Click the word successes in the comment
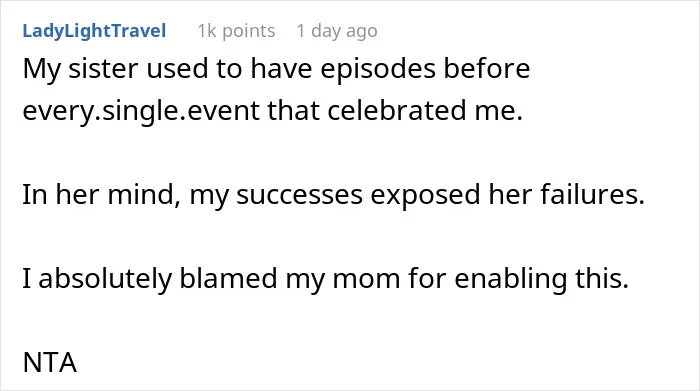Image resolution: width=700 pixels, height=391 pixels. pos(299,196)
